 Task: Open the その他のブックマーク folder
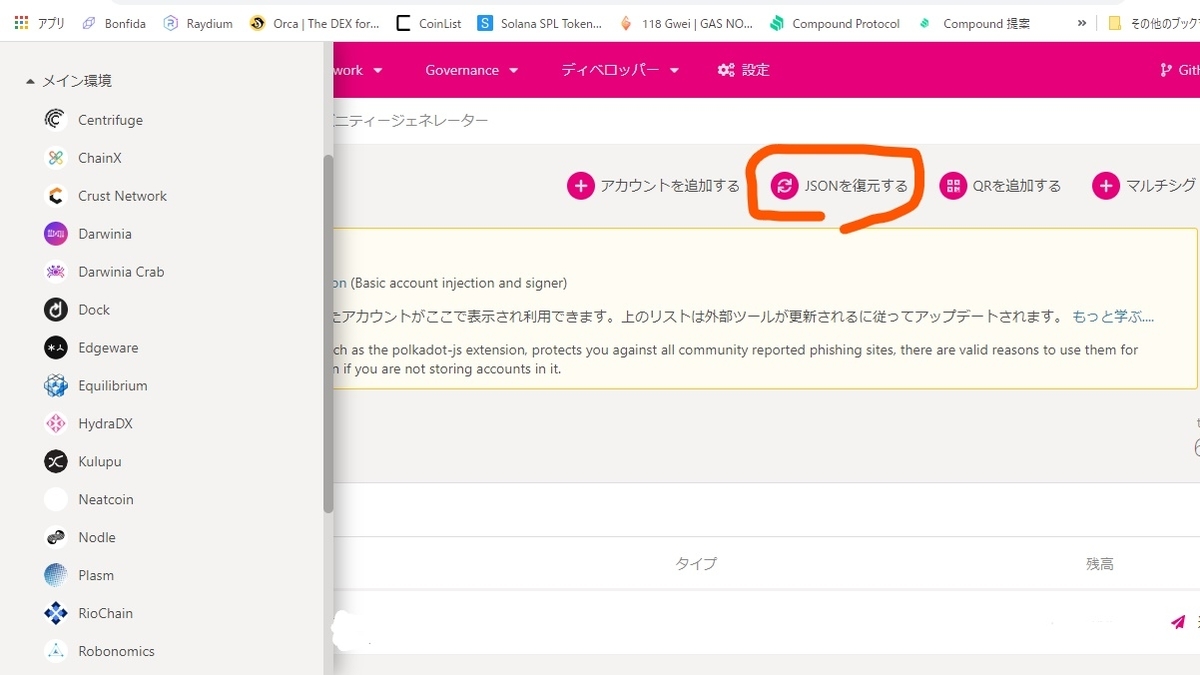pos(1153,23)
